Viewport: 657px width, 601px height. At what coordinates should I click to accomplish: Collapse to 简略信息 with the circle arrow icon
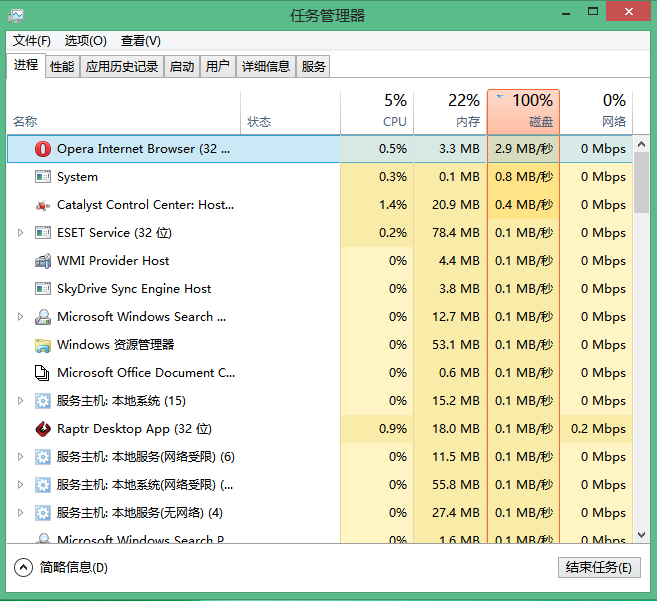(x=23, y=567)
